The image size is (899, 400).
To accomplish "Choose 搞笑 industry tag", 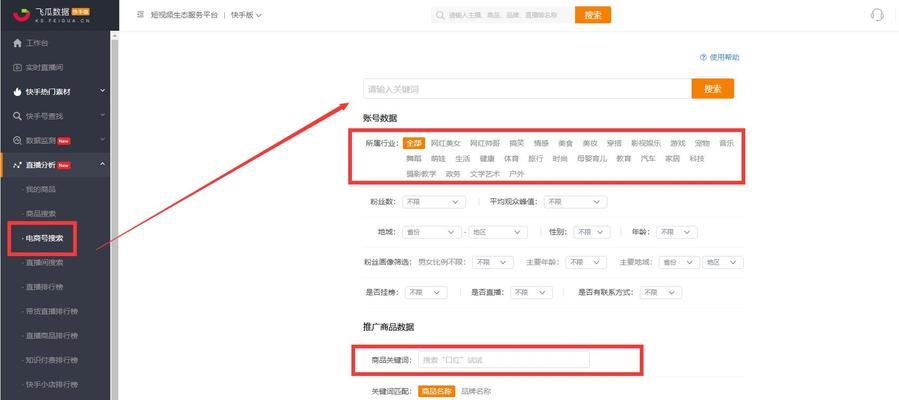I will point(517,143).
